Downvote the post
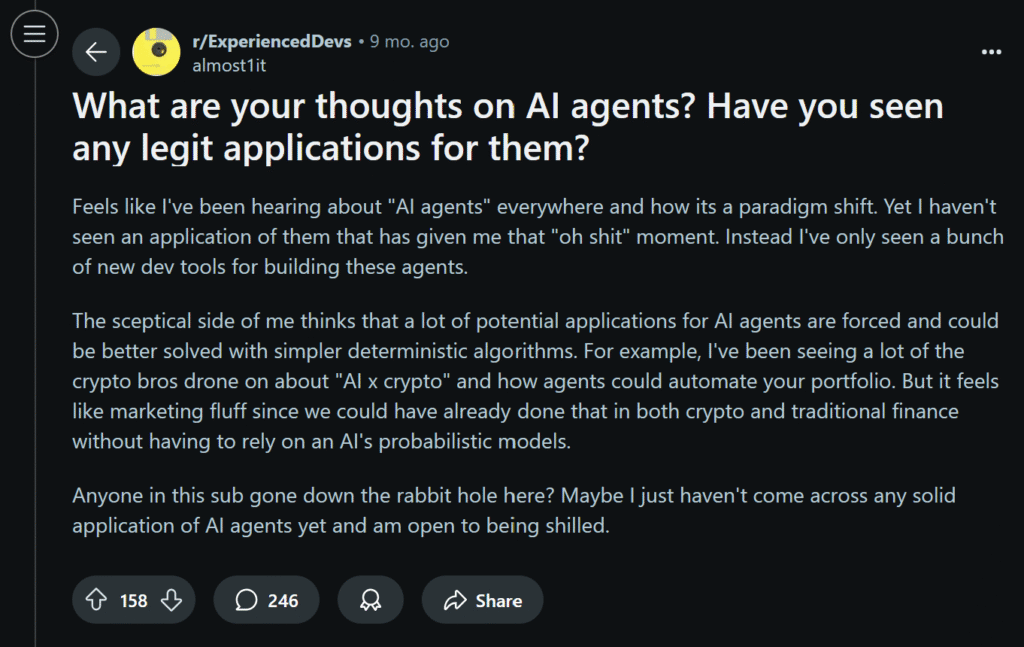This screenshot has width=1024, height=647. point(170,600)
